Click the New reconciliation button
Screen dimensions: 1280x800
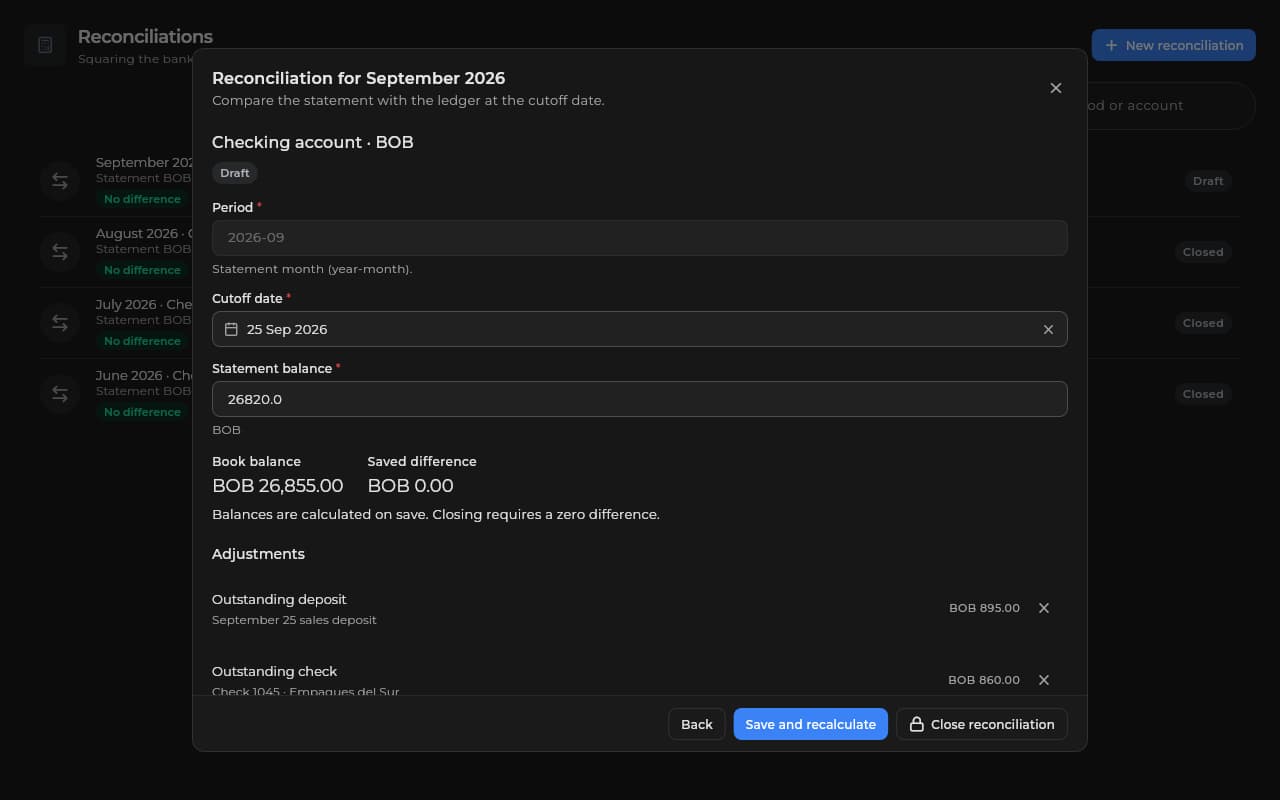(x=1174, y=46)
